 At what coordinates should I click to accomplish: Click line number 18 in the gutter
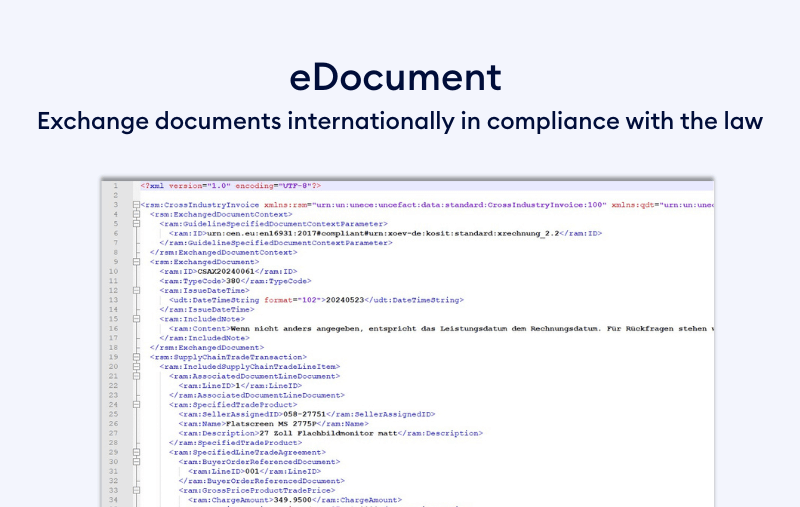(115, 347)
